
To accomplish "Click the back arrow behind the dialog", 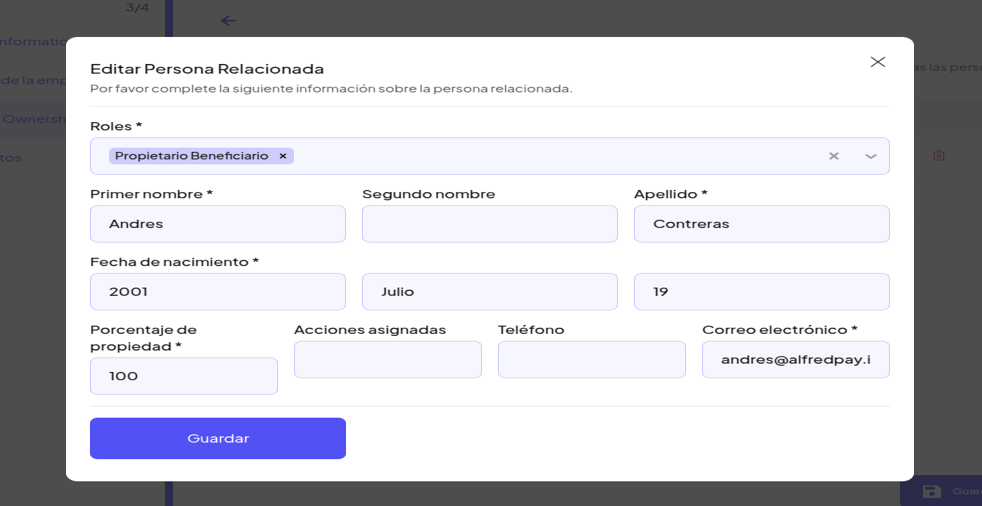I will [228, 21].
